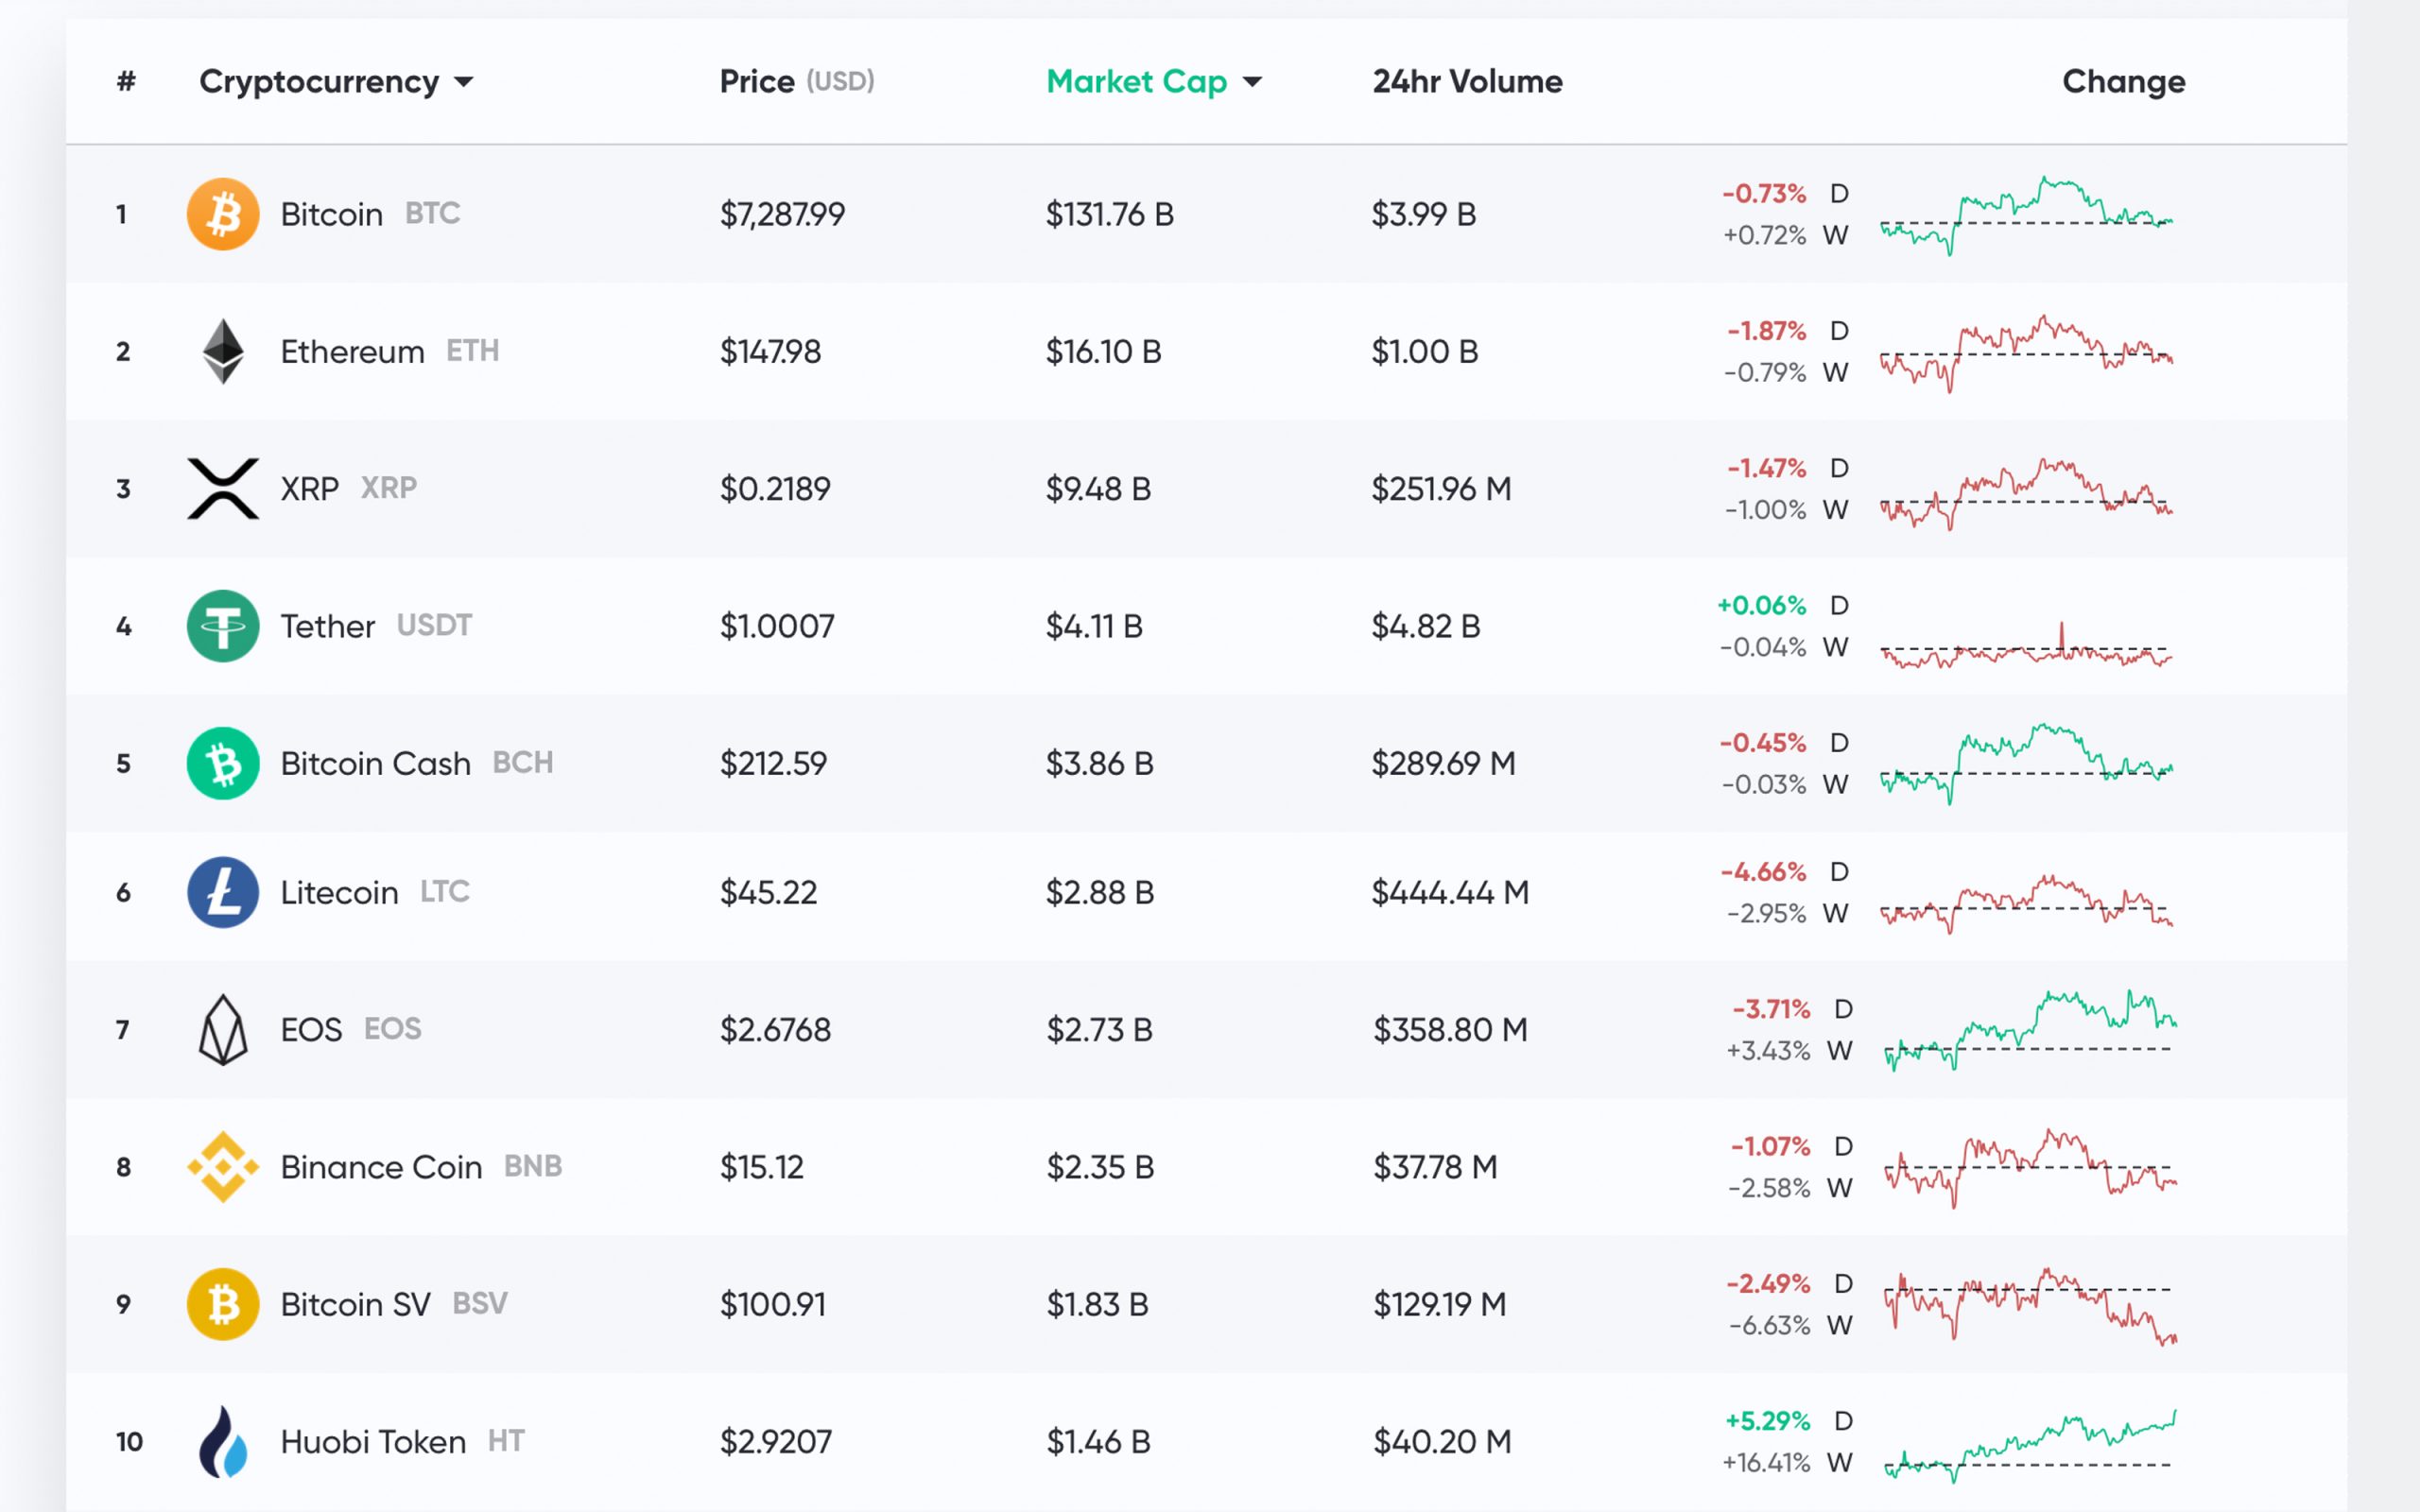2420x1512 pixels.
Task: Click Tether volume $4.82 B
Action: [1425, 626]
